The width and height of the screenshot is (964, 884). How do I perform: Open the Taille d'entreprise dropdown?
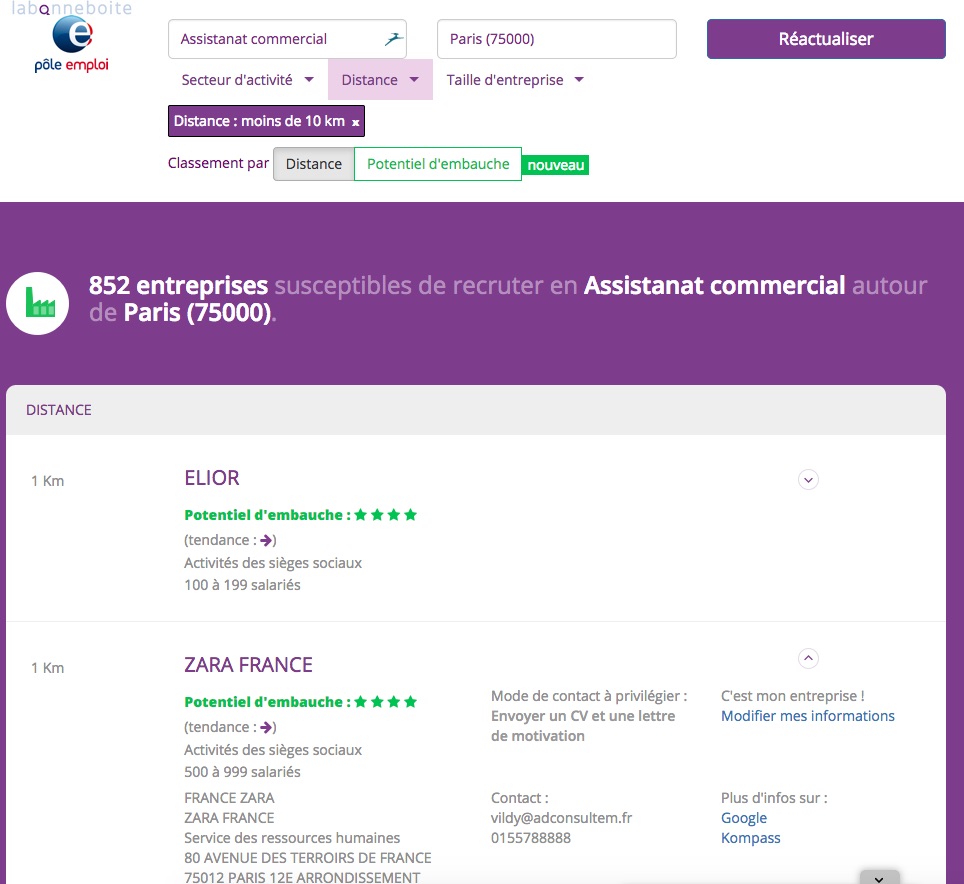(x=515, y=80)
